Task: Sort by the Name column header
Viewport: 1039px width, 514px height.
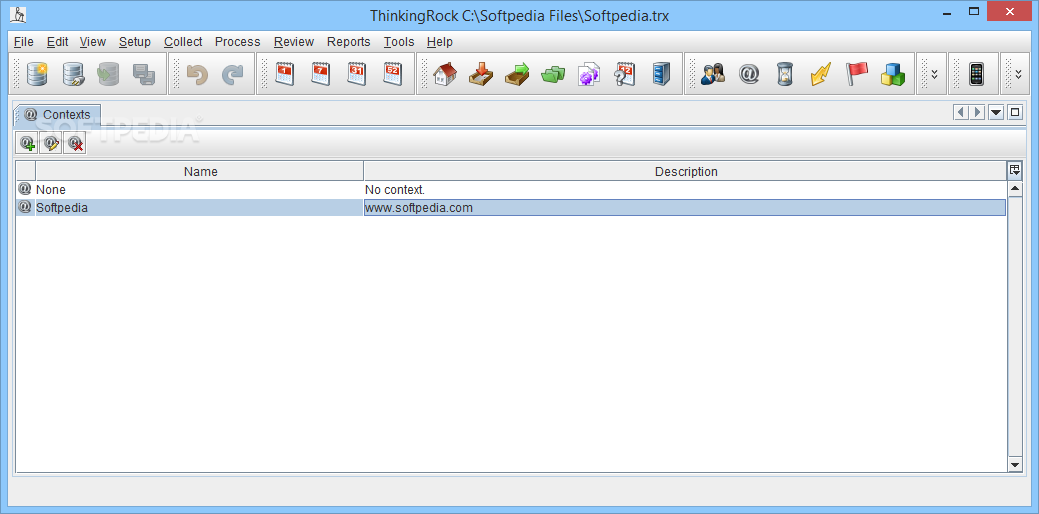Action: point(200,172)
